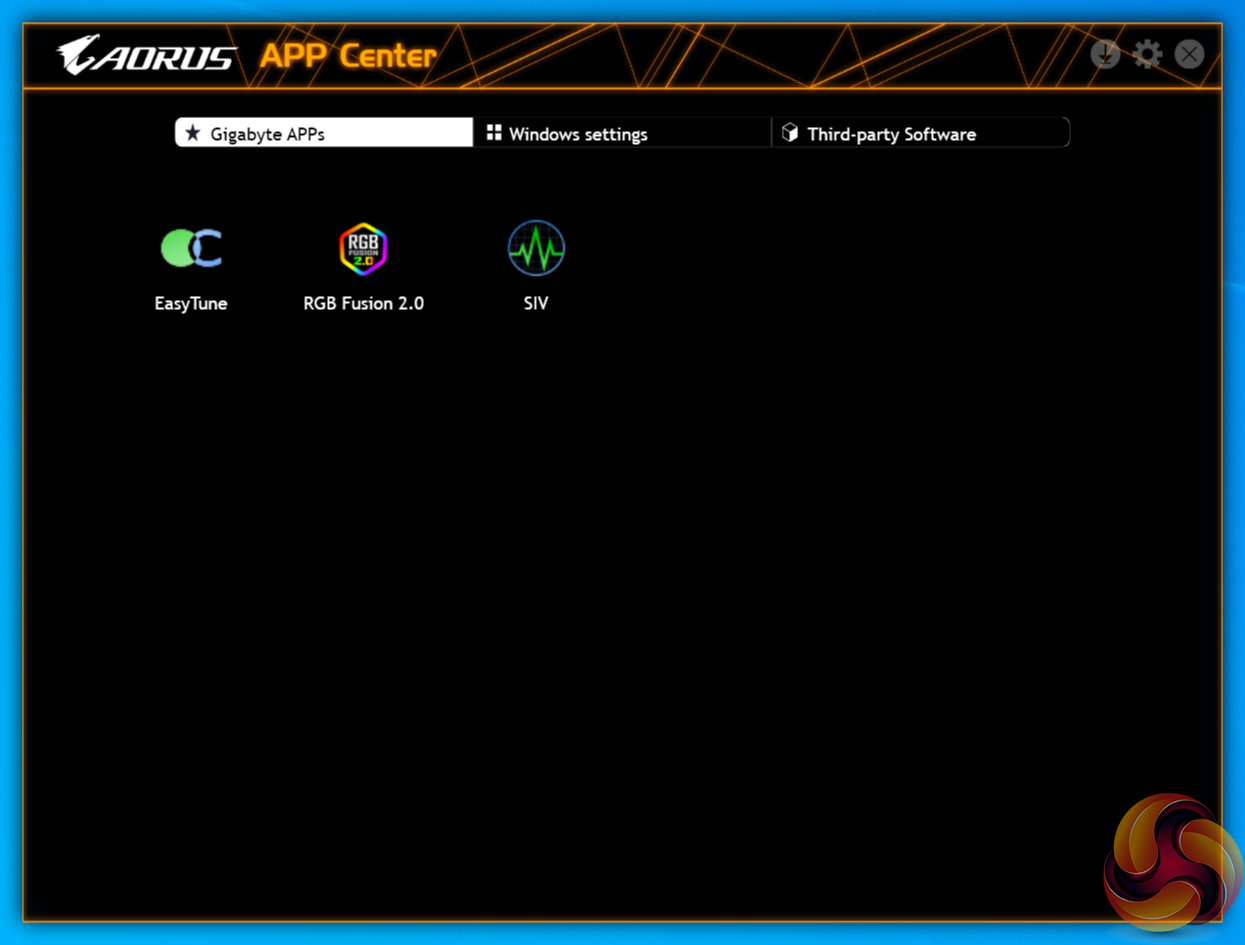Screen dimensions: 1245x945
Task: Select the Gigabyte APPs tab
Action: pos(324,133)
